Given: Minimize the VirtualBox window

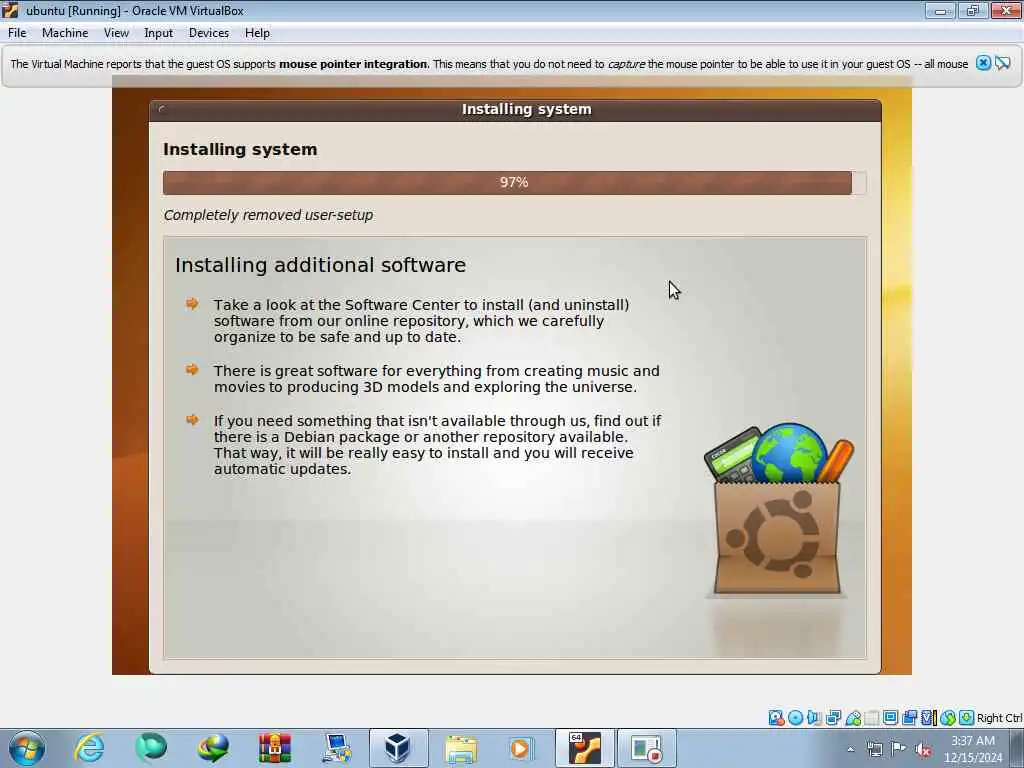Looking at the screenshot, I should [940, 10].
